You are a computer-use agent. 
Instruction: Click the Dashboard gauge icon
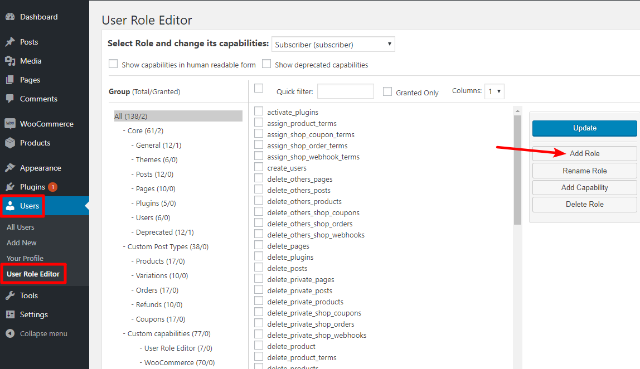pos(10,17)
